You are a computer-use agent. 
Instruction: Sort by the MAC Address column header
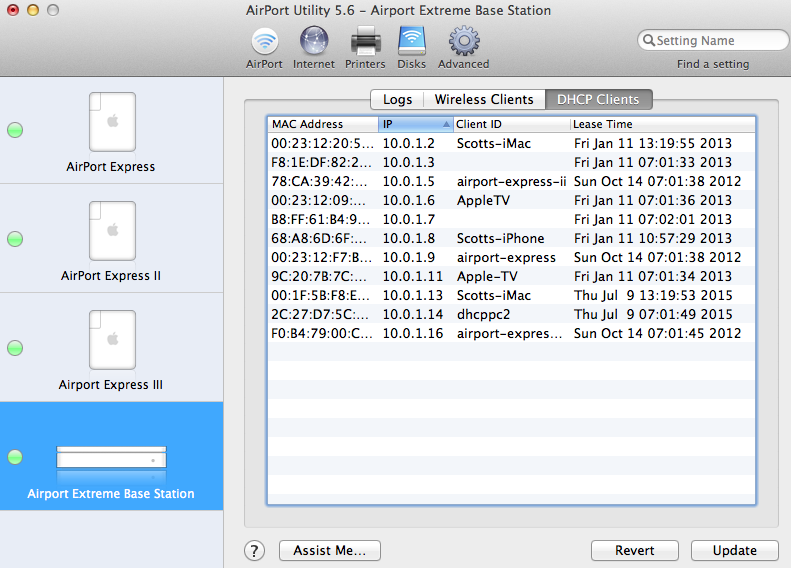tap(323, 124)
